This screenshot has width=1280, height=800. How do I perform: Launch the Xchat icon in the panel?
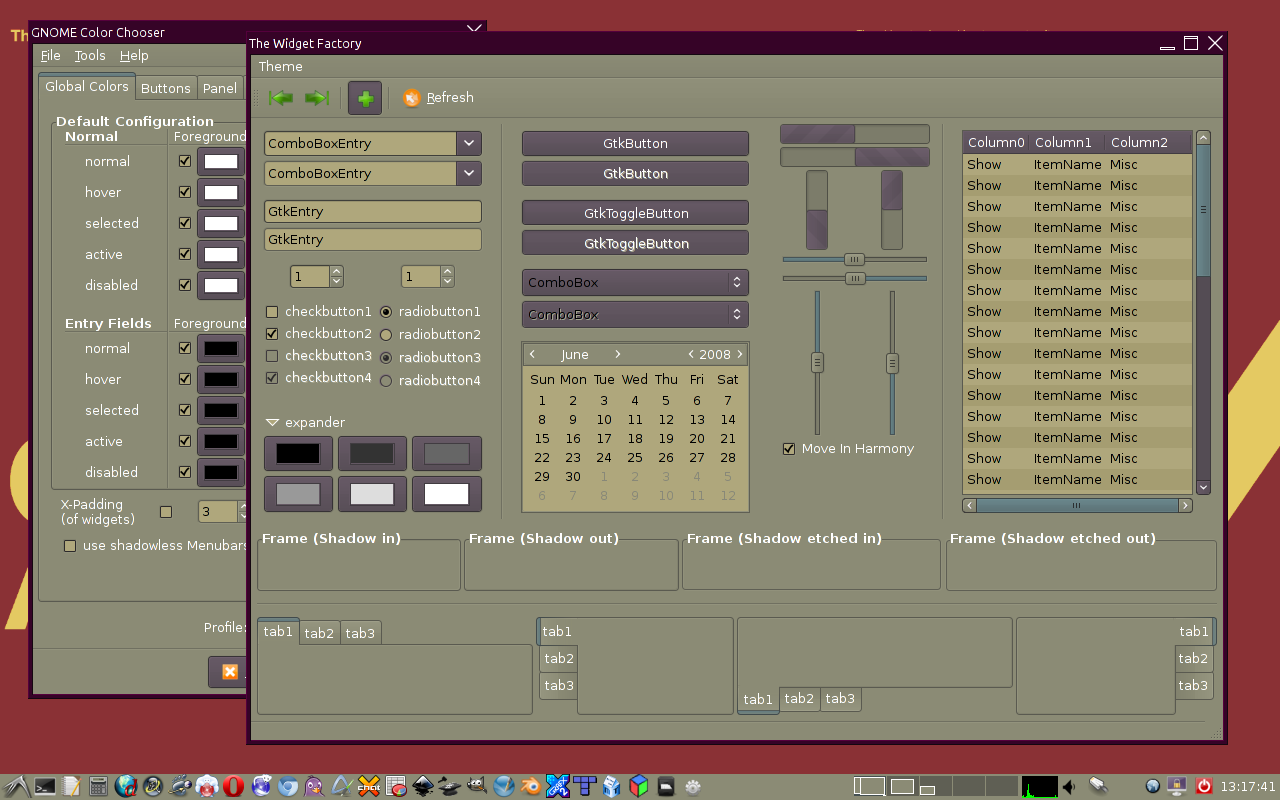[x=368, y=786]
